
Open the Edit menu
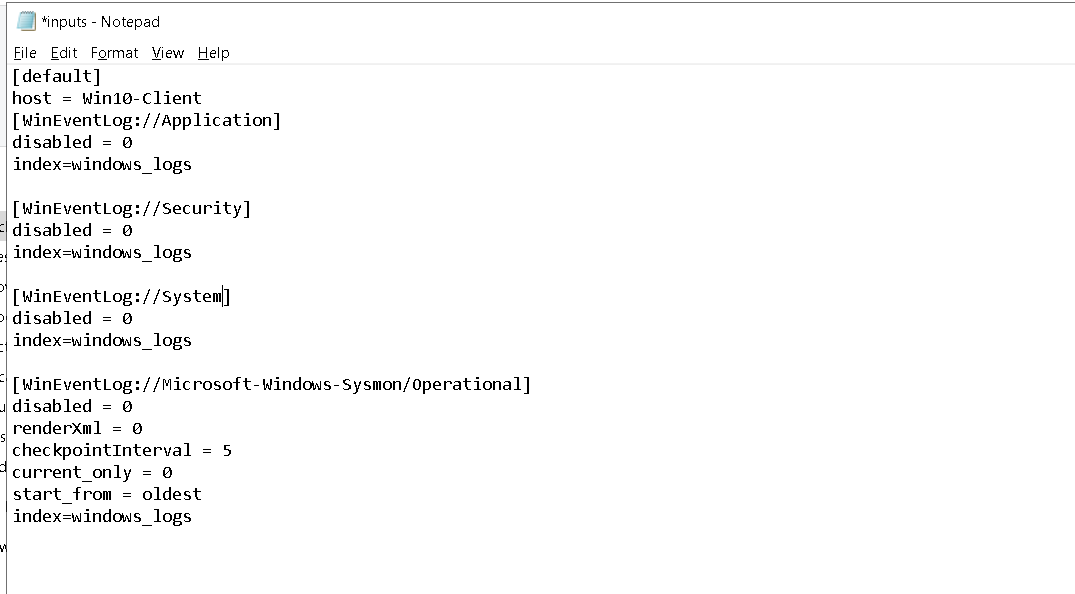(x=64, y=53)
